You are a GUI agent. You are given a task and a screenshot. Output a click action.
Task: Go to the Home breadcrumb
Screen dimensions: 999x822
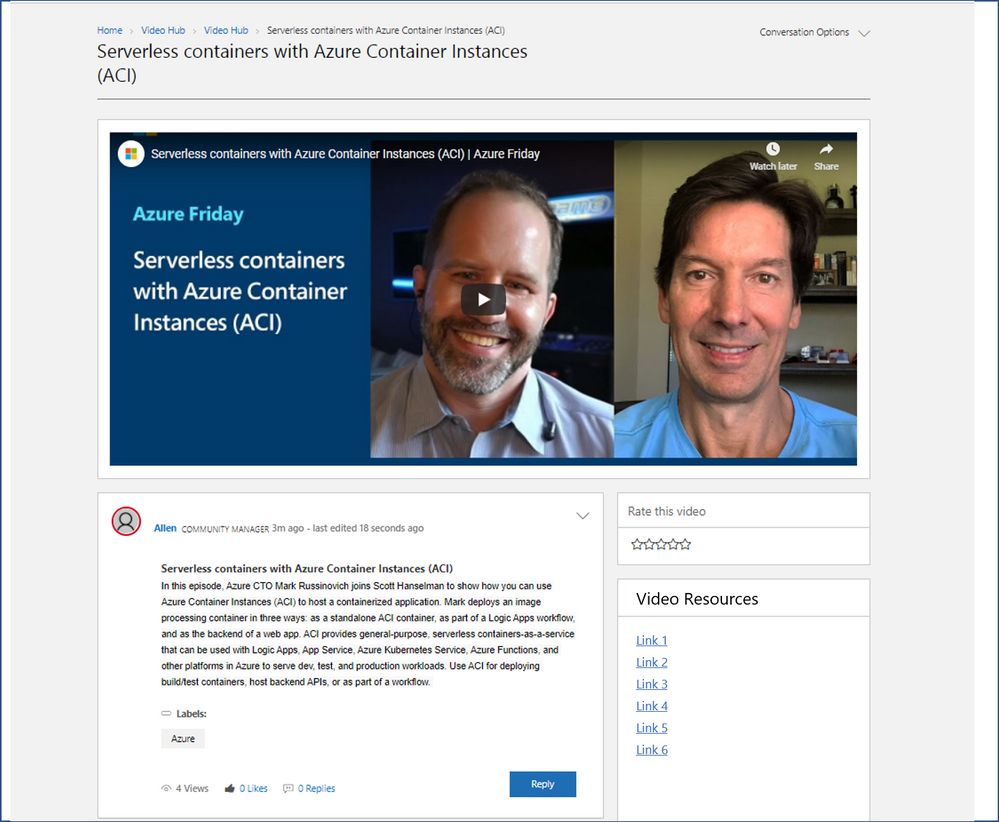[110, 31]
